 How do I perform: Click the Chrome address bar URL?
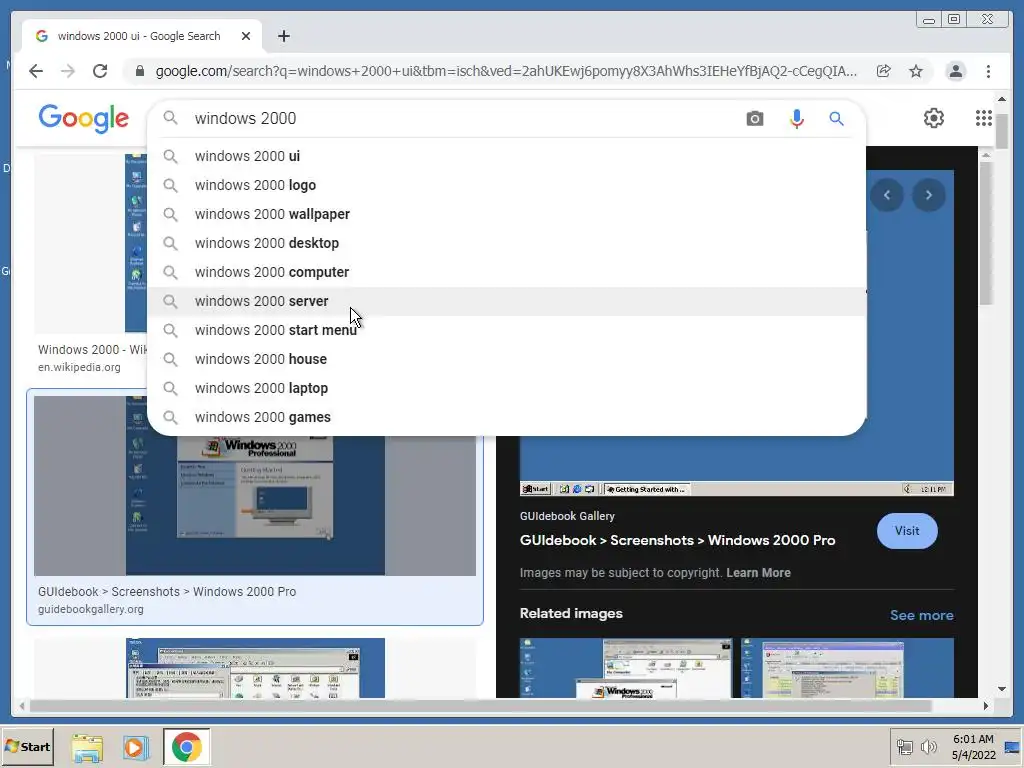pos(506,71)
